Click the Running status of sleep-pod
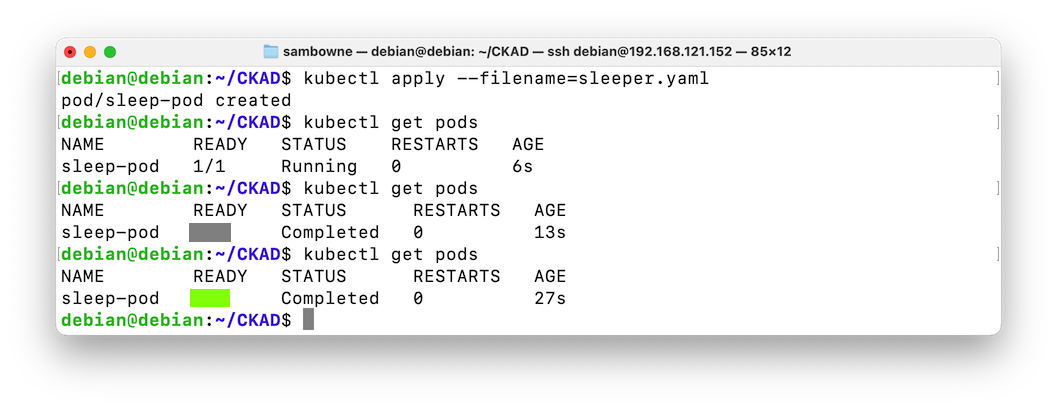Screen dimensions: 1057x409 pos(319,166)
